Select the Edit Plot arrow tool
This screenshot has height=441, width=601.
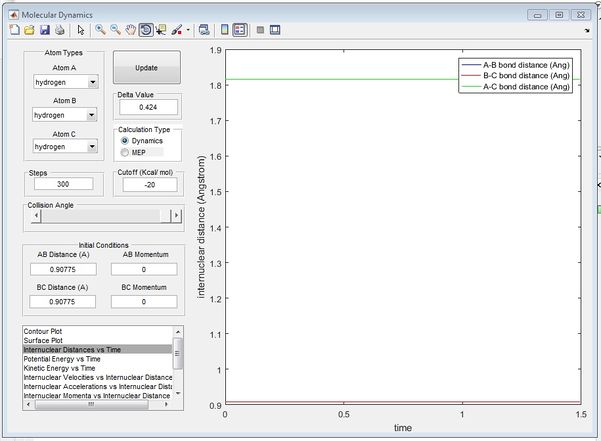point(80,30)
